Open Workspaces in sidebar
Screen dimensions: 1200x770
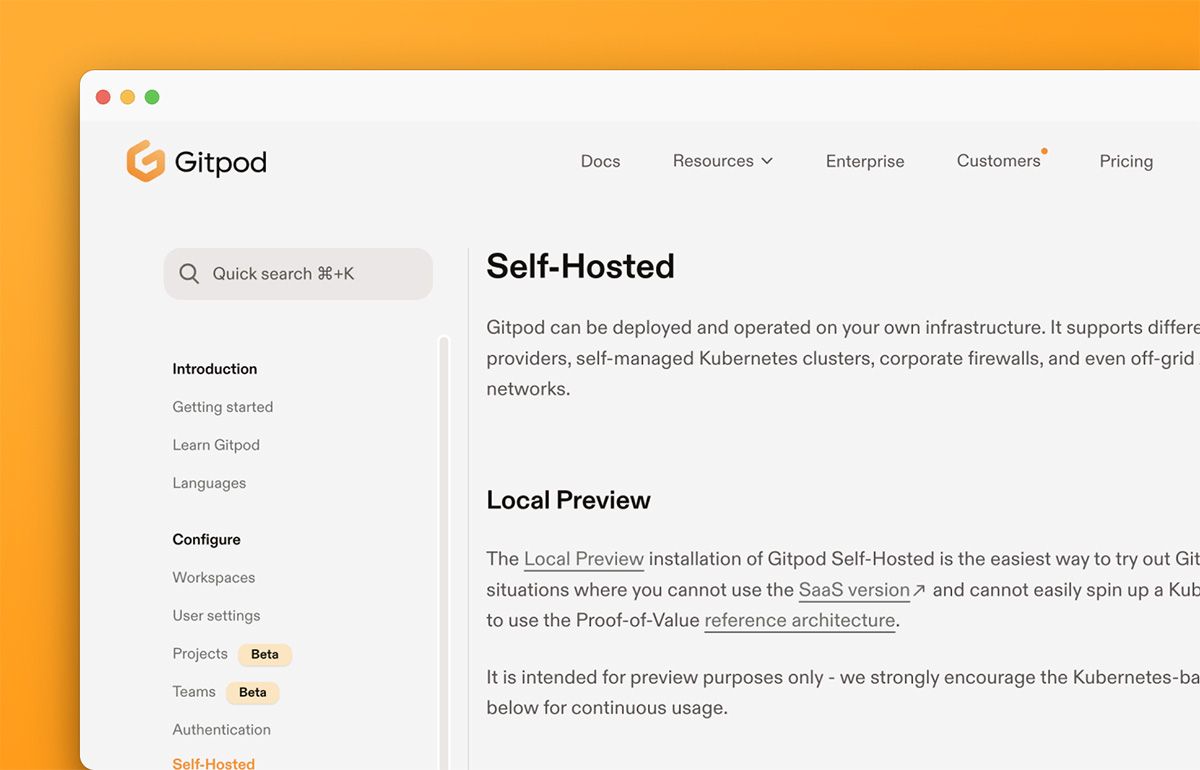214,578
